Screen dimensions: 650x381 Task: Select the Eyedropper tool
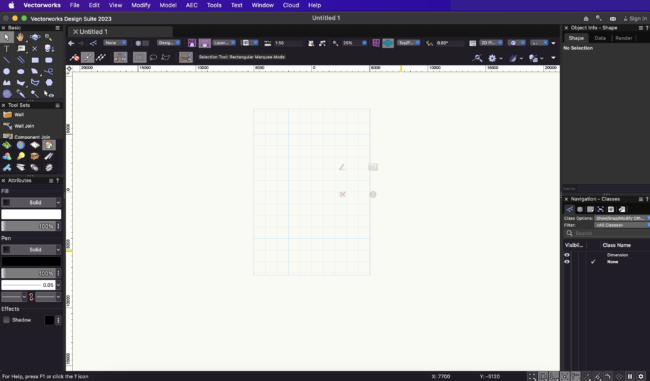coord(21,94)
